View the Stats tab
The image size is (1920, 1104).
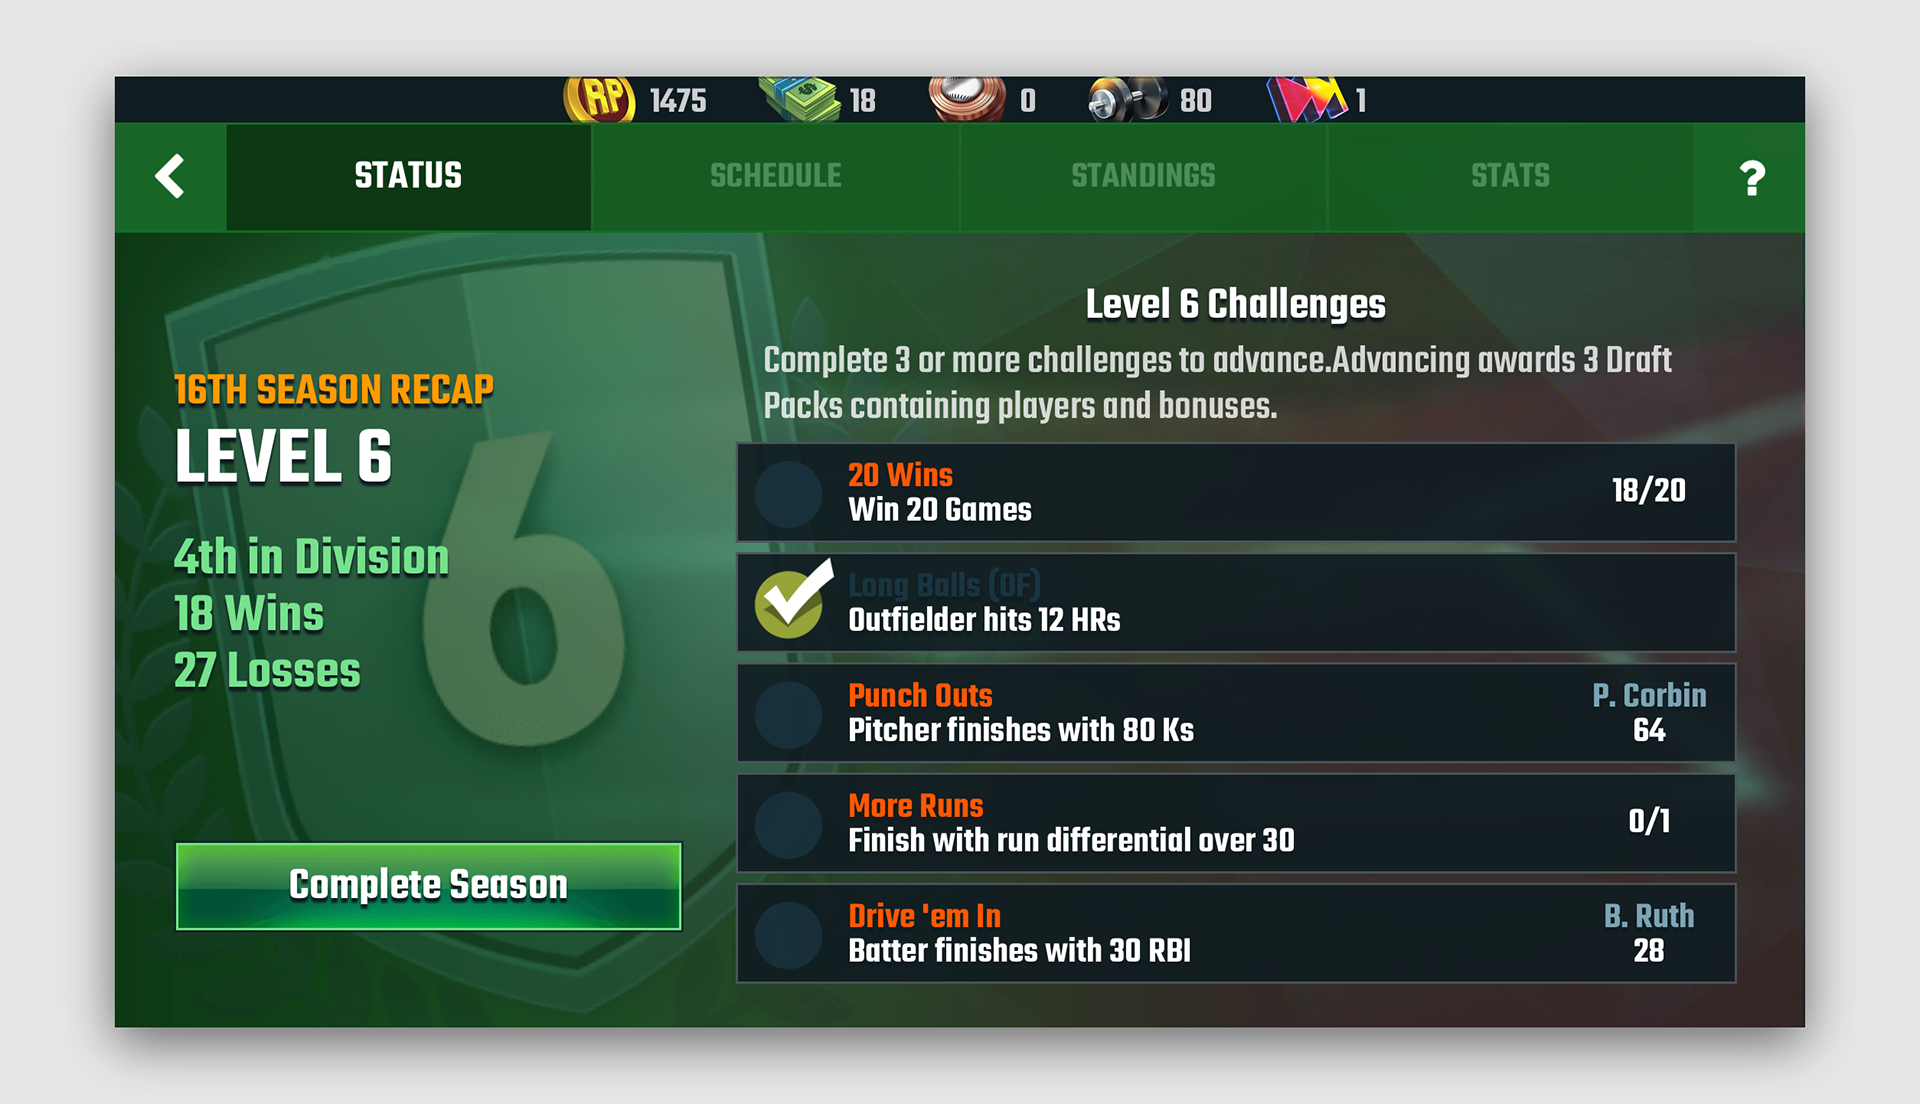click(x=1510, y=177)
